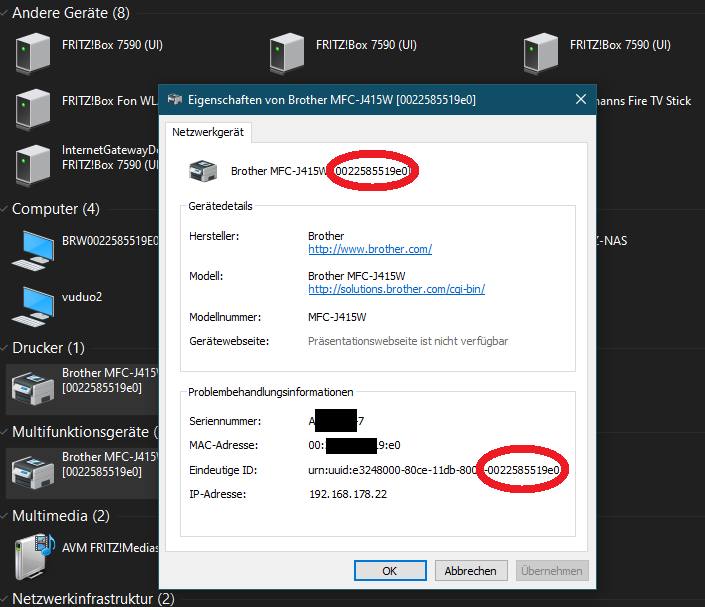Select first FRITZ!Box 7590 (UI) device icon
The height and width of the screenshot is (607, 705).
click(32, 53)
